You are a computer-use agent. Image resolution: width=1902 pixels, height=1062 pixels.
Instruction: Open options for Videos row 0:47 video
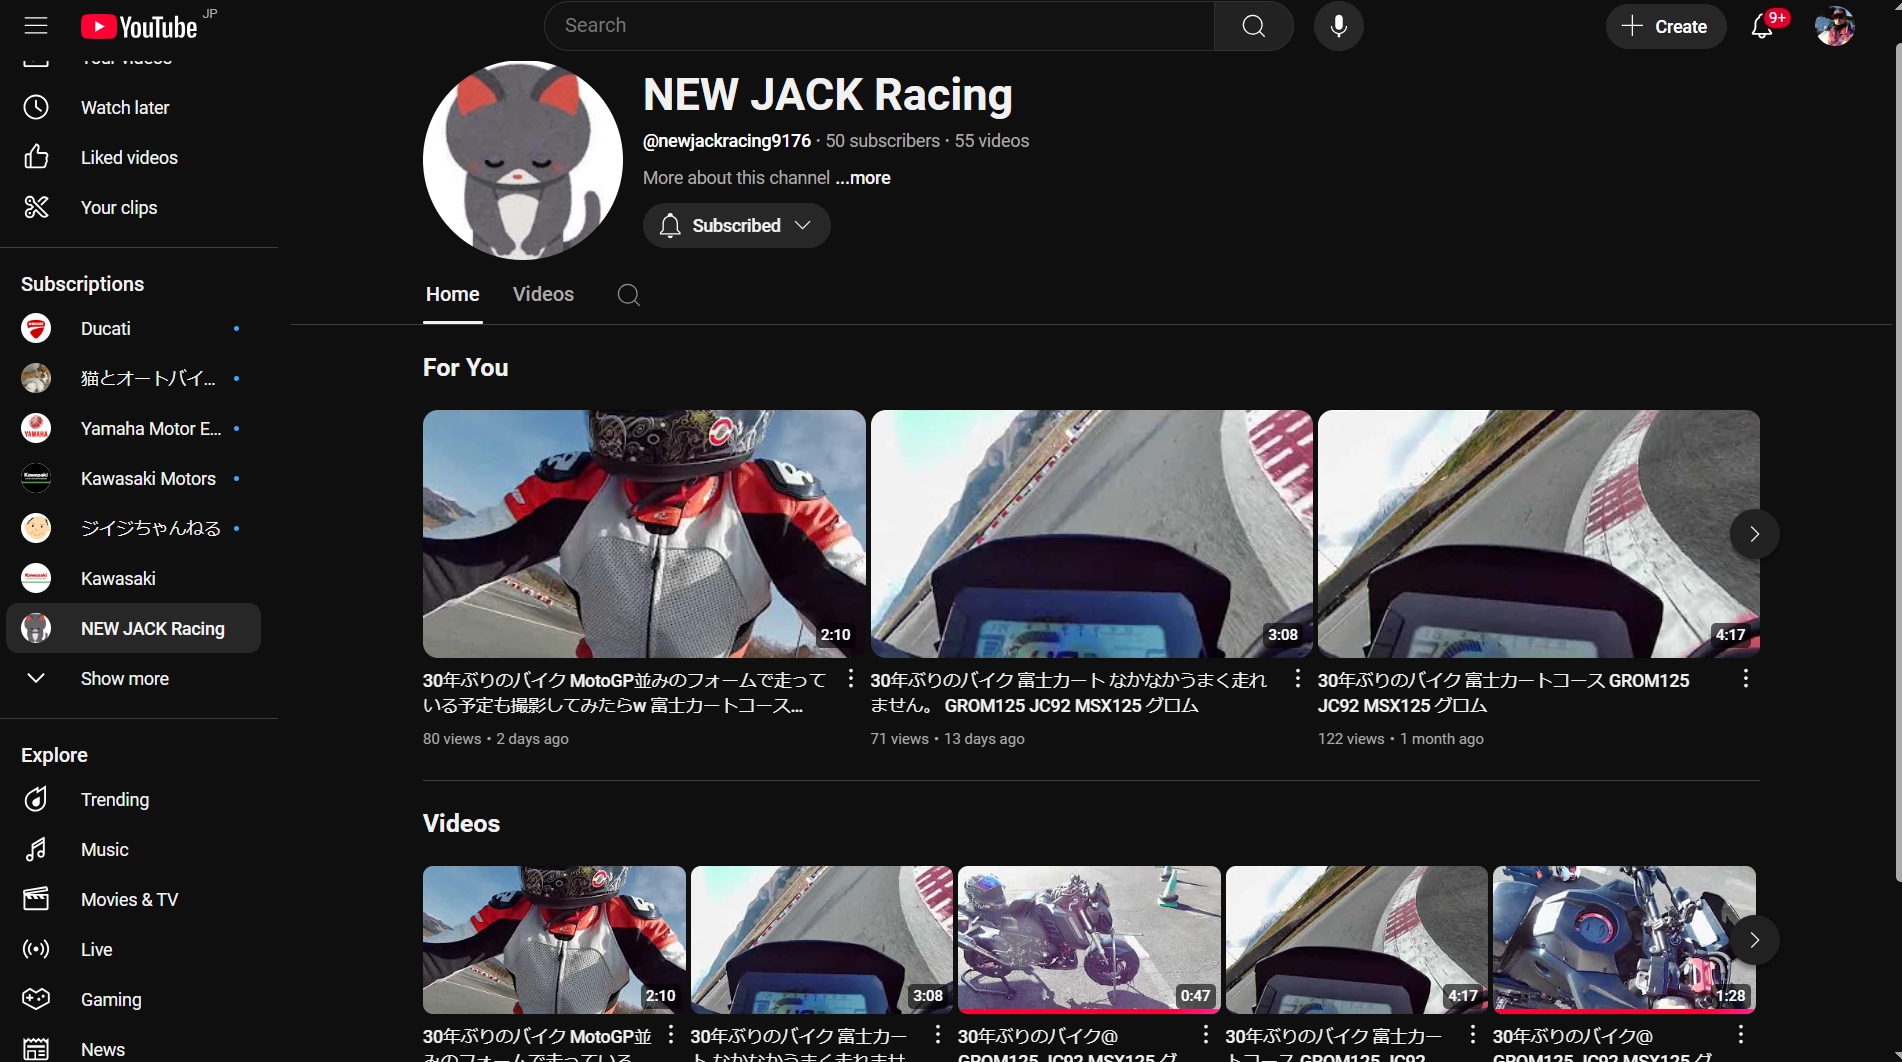click(x=1206, y=1034)
